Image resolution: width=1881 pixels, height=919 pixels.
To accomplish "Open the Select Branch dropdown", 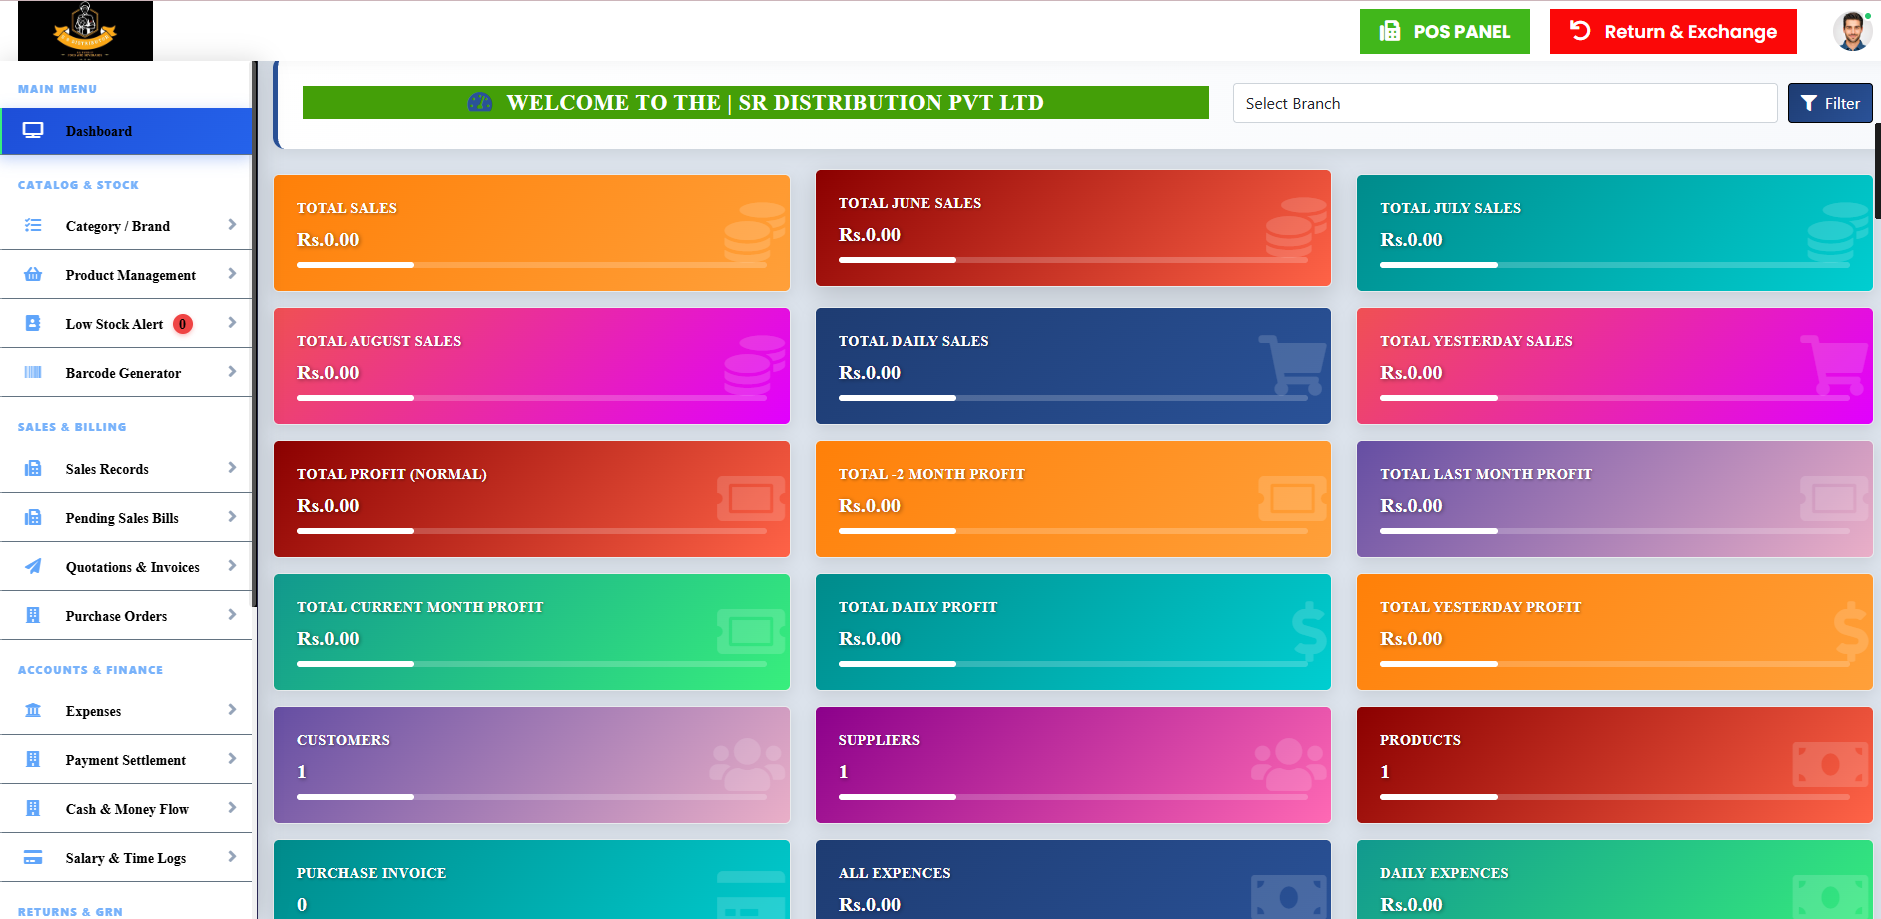I will [x=1504, y=103].
